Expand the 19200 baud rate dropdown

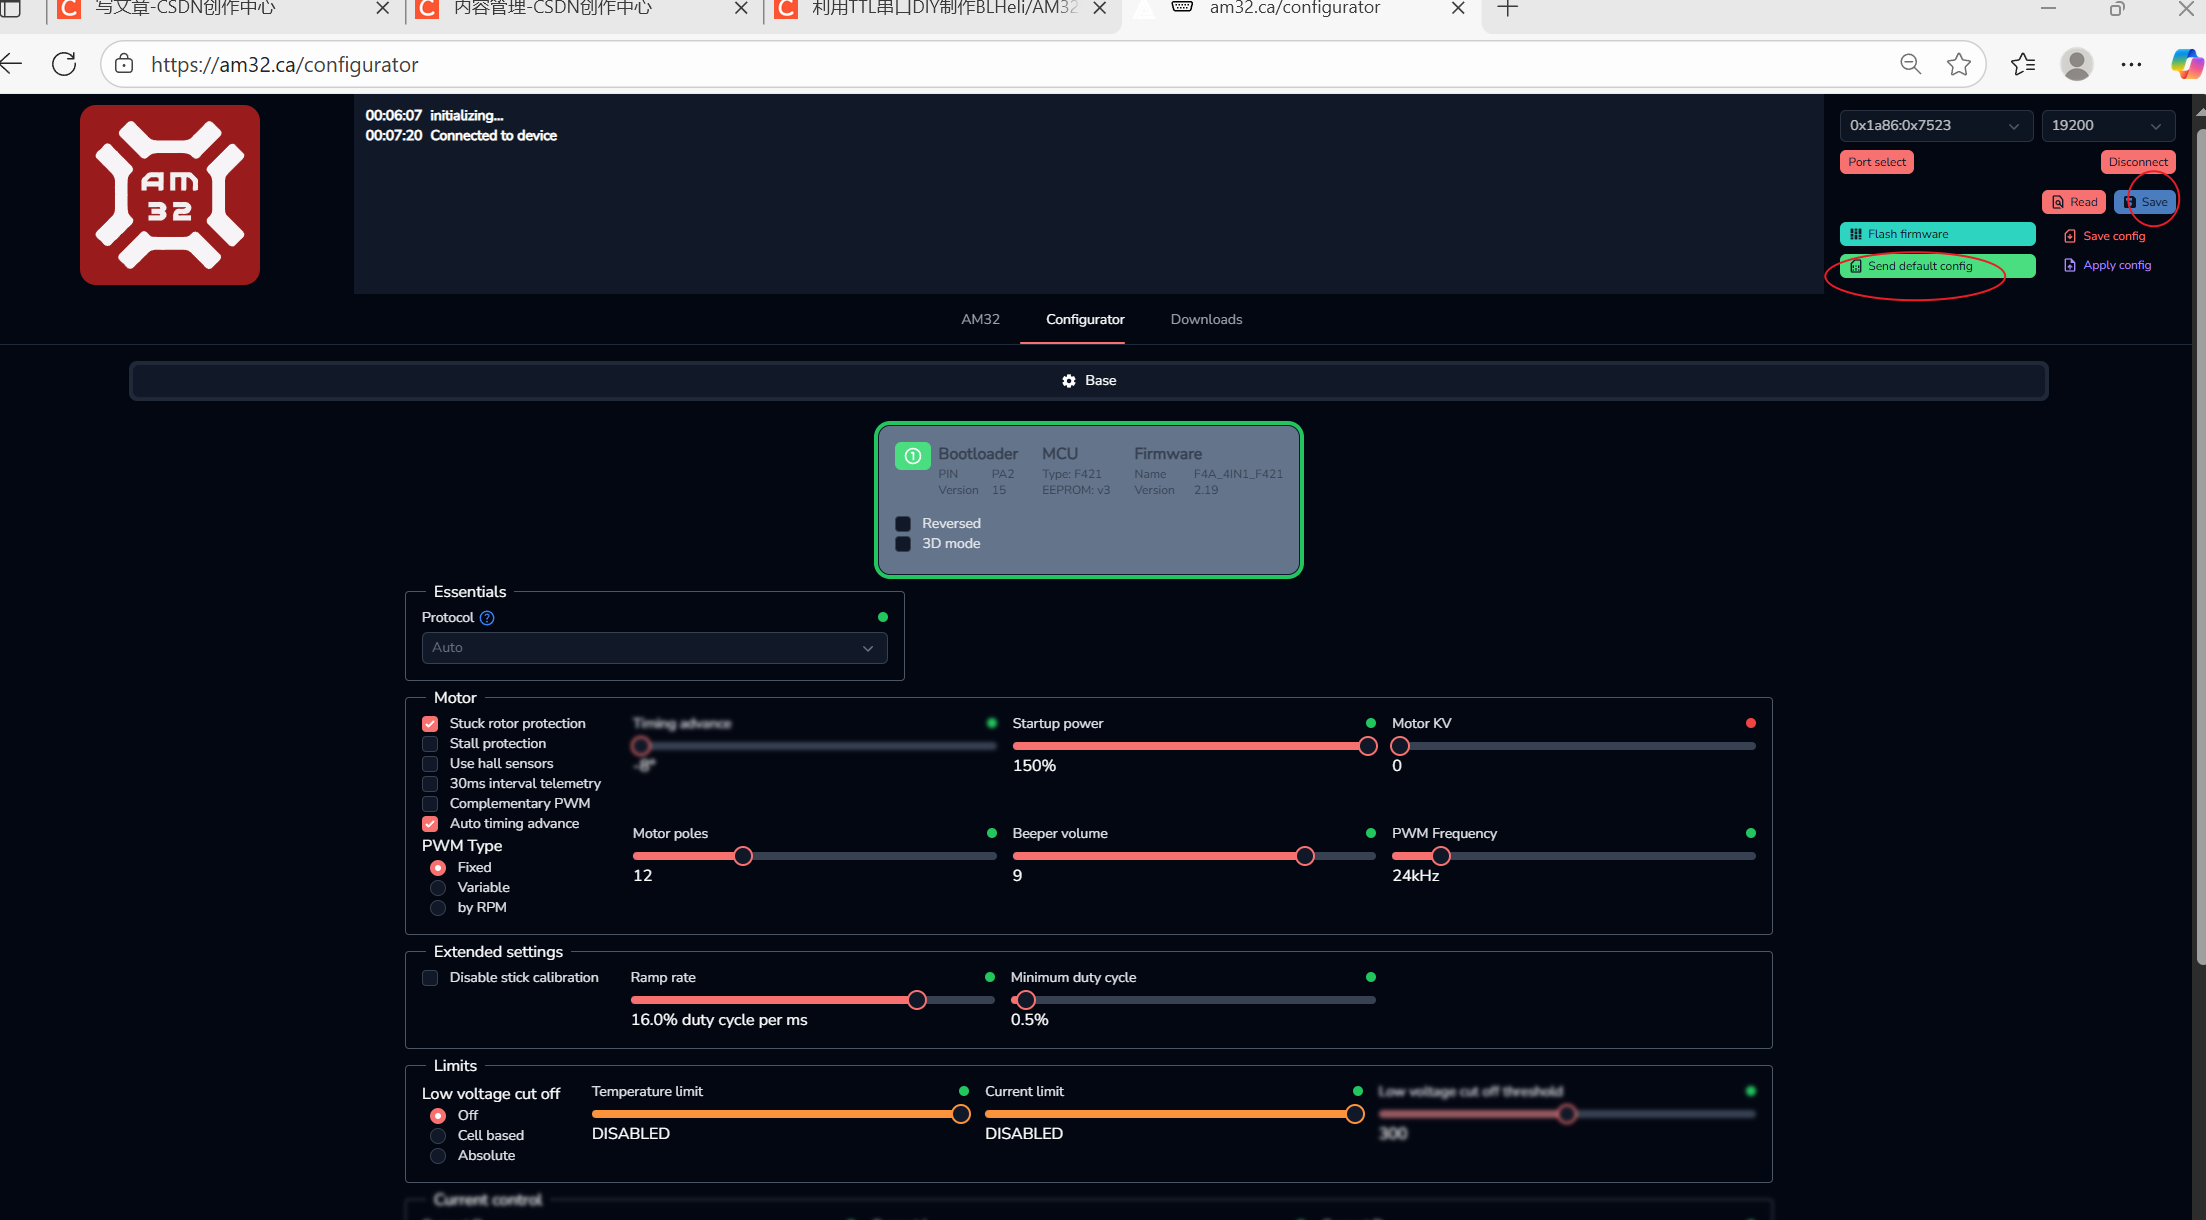pos(2107,126)
